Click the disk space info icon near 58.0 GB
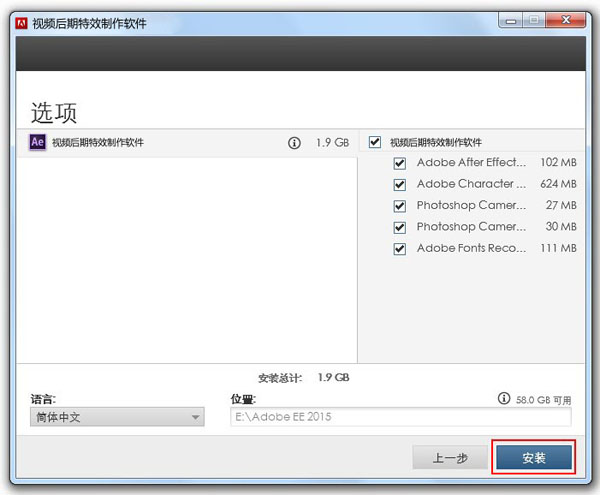The image size is (600, 495). pos(504,398)
